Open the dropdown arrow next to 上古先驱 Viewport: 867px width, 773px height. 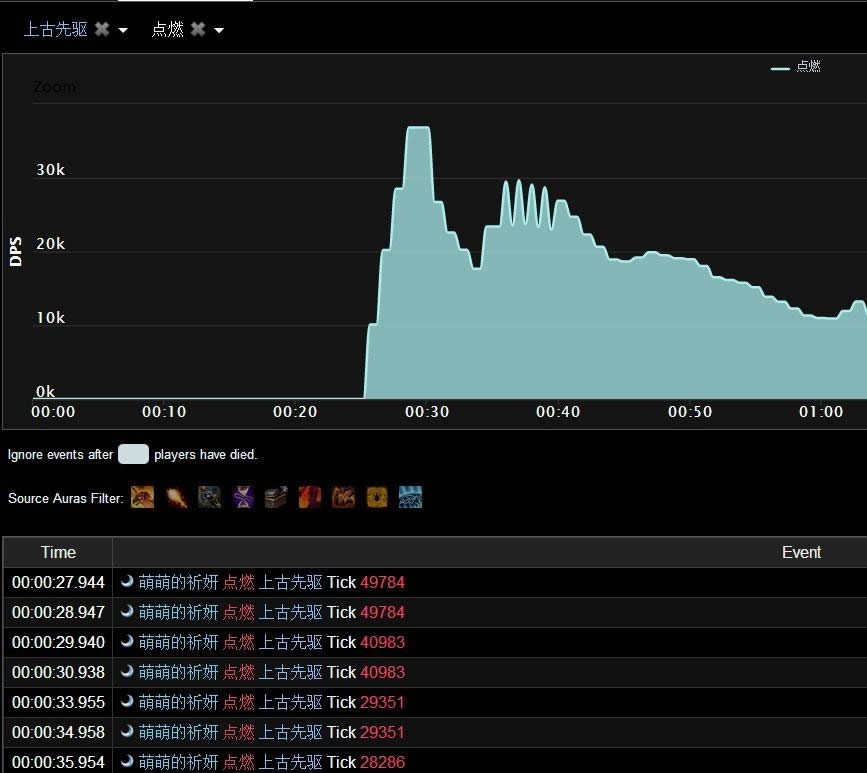pyautogui.click(x=123, y=31)
